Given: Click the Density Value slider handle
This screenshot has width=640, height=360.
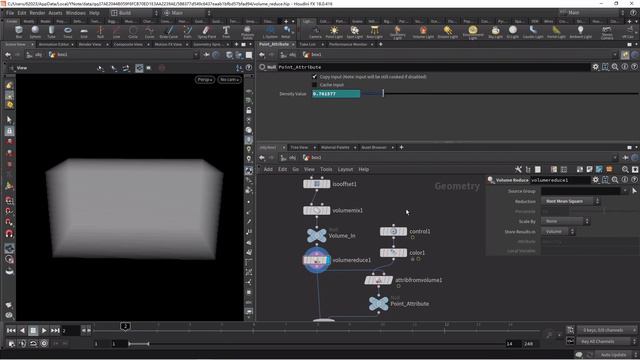Looking at the screenshot, I should pyautogui.click(x=383, y=93).
